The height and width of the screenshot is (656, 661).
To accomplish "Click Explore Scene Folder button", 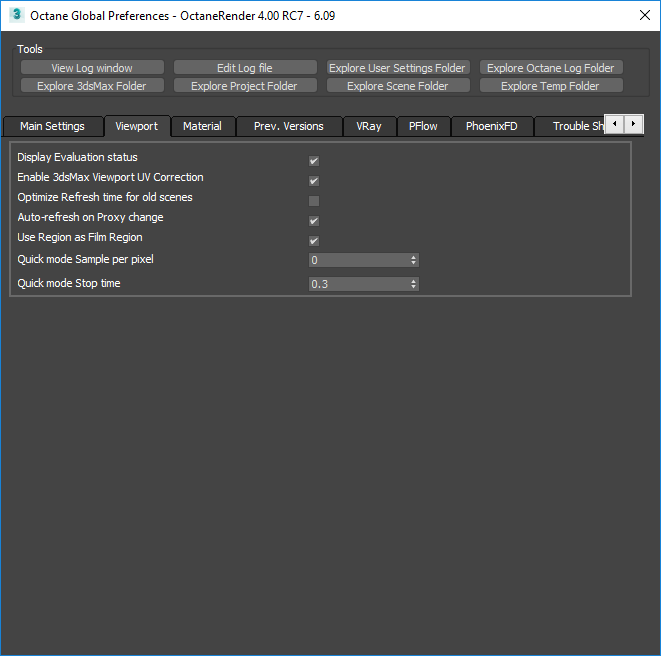I will pos(398,86).
